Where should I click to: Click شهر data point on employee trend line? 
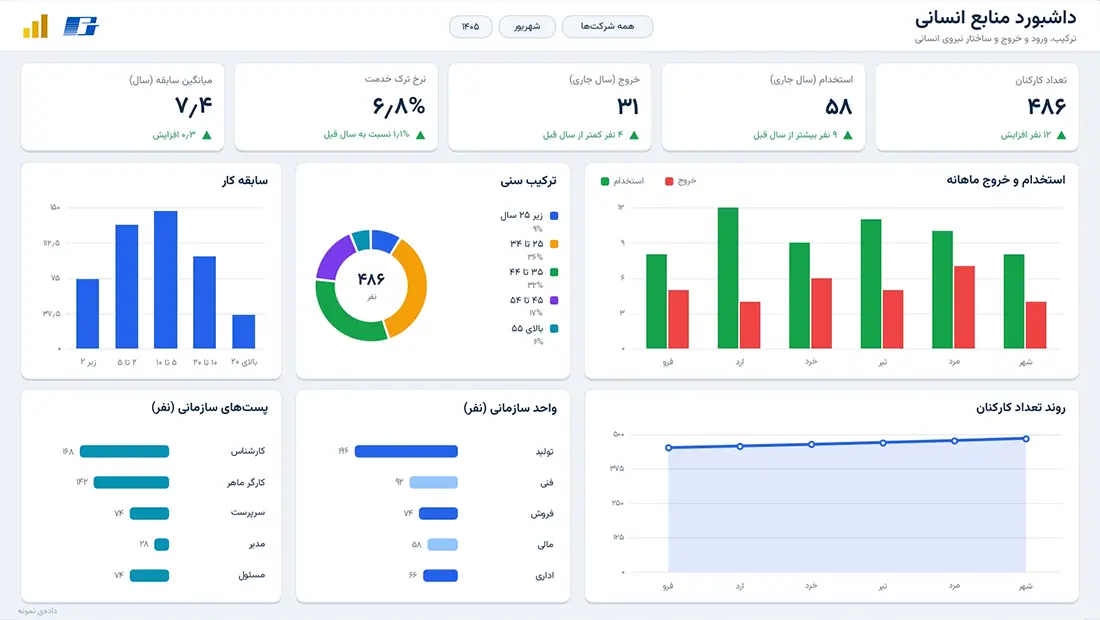click(1026, 439)
